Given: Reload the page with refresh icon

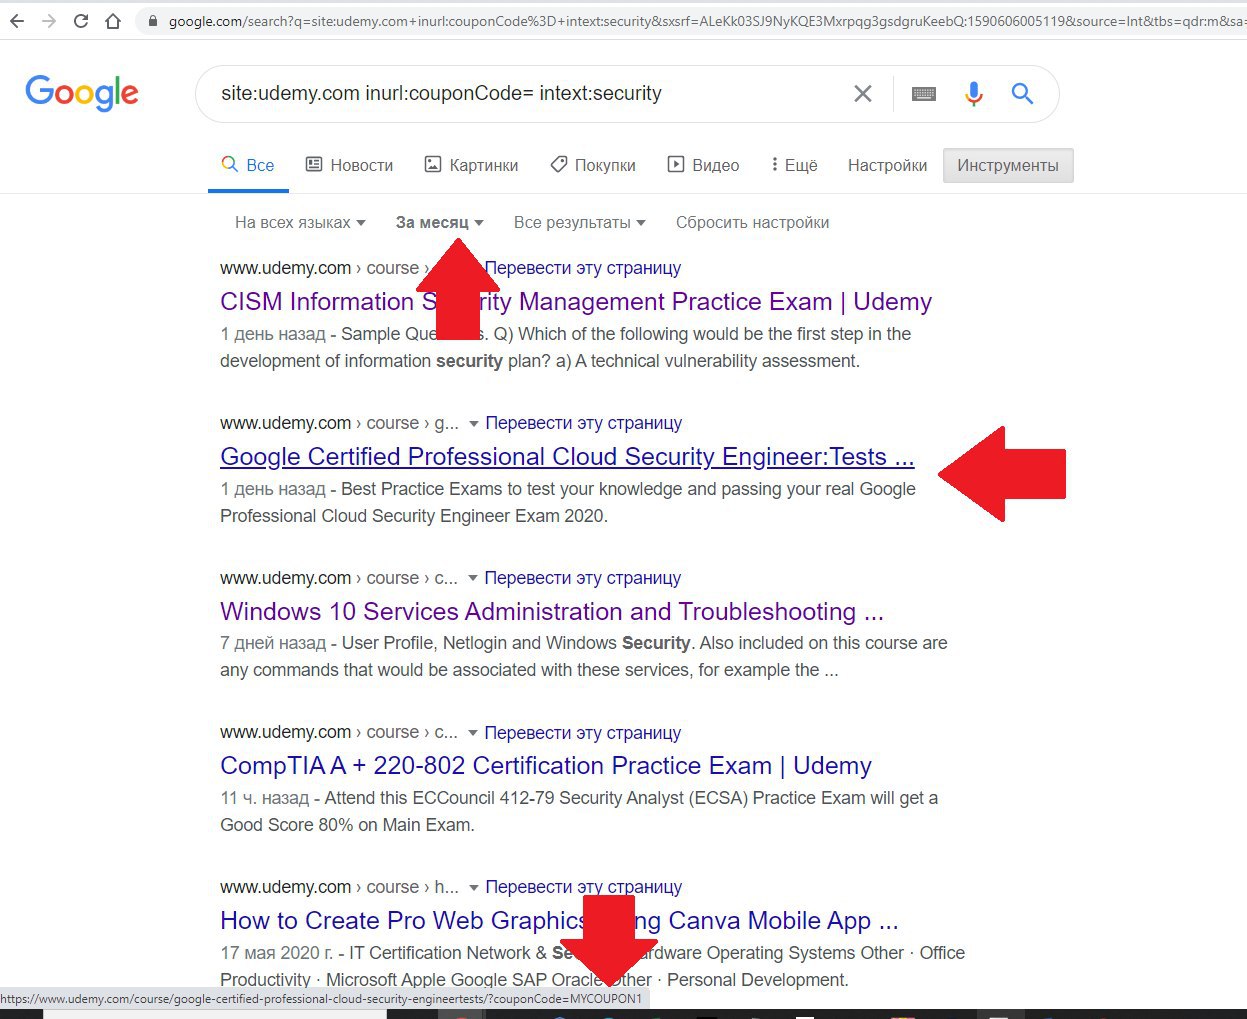Looking at the screenshot, I should click(x=81, y=21).
